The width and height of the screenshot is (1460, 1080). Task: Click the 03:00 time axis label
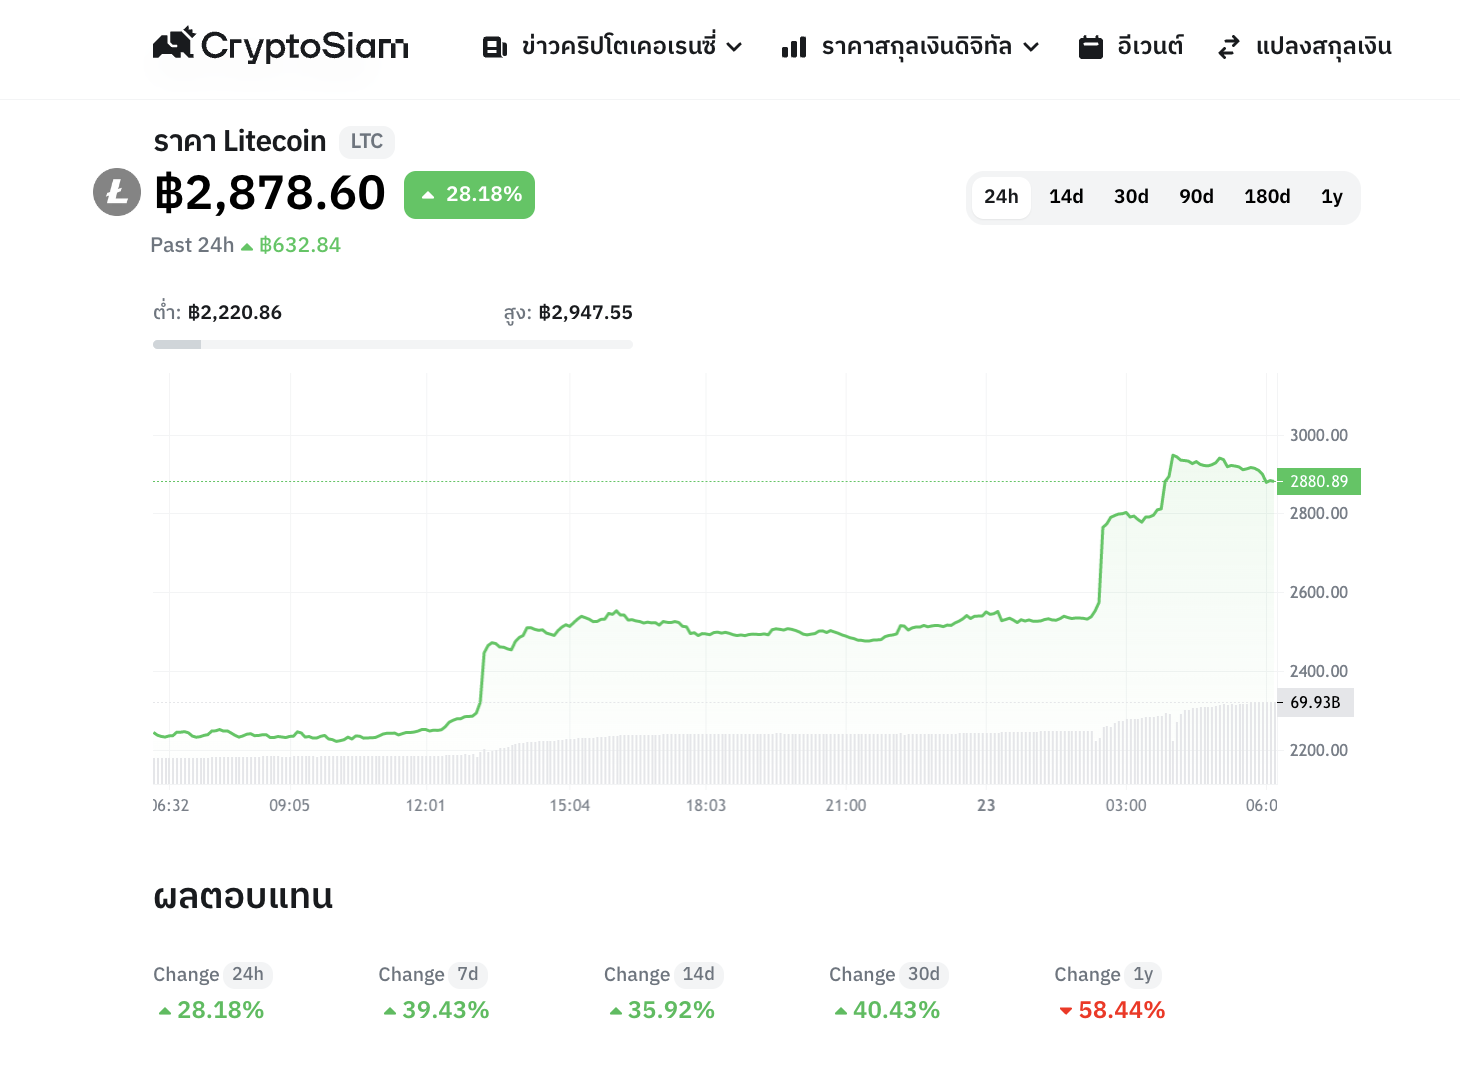(1126, 805)
